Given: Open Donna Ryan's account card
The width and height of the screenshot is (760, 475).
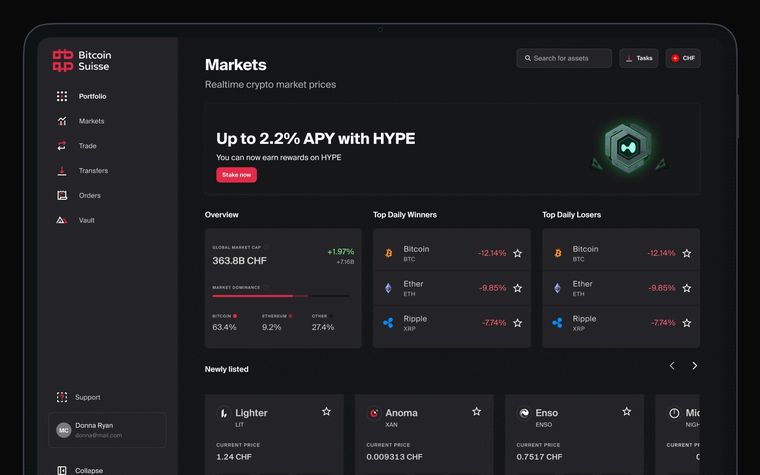Looking at the screenshot, I should [107, 430].
